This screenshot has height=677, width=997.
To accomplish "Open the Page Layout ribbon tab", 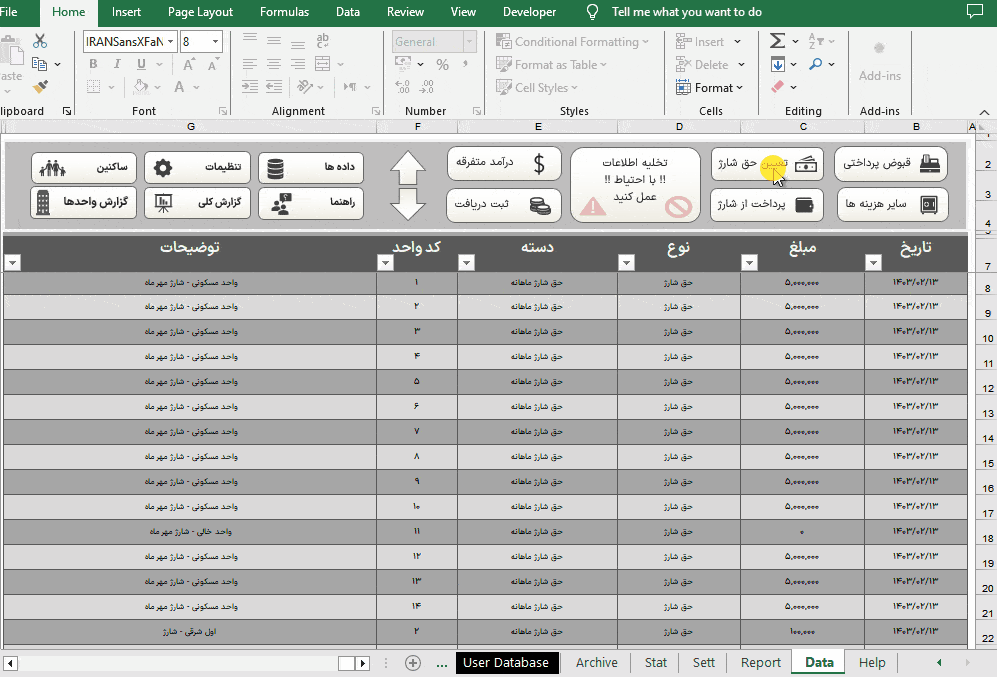I will point(200,12).
